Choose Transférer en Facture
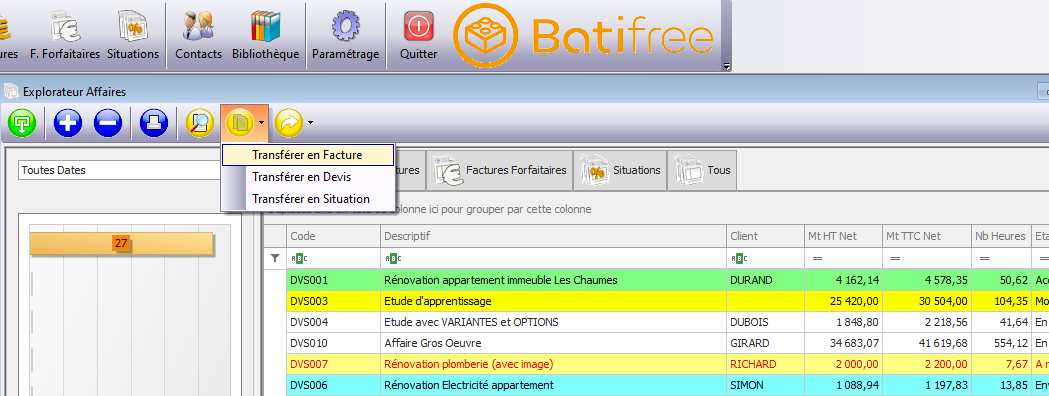Viewport: 1049px width, 396px height. pyautogui.click(x=307, y=155)
